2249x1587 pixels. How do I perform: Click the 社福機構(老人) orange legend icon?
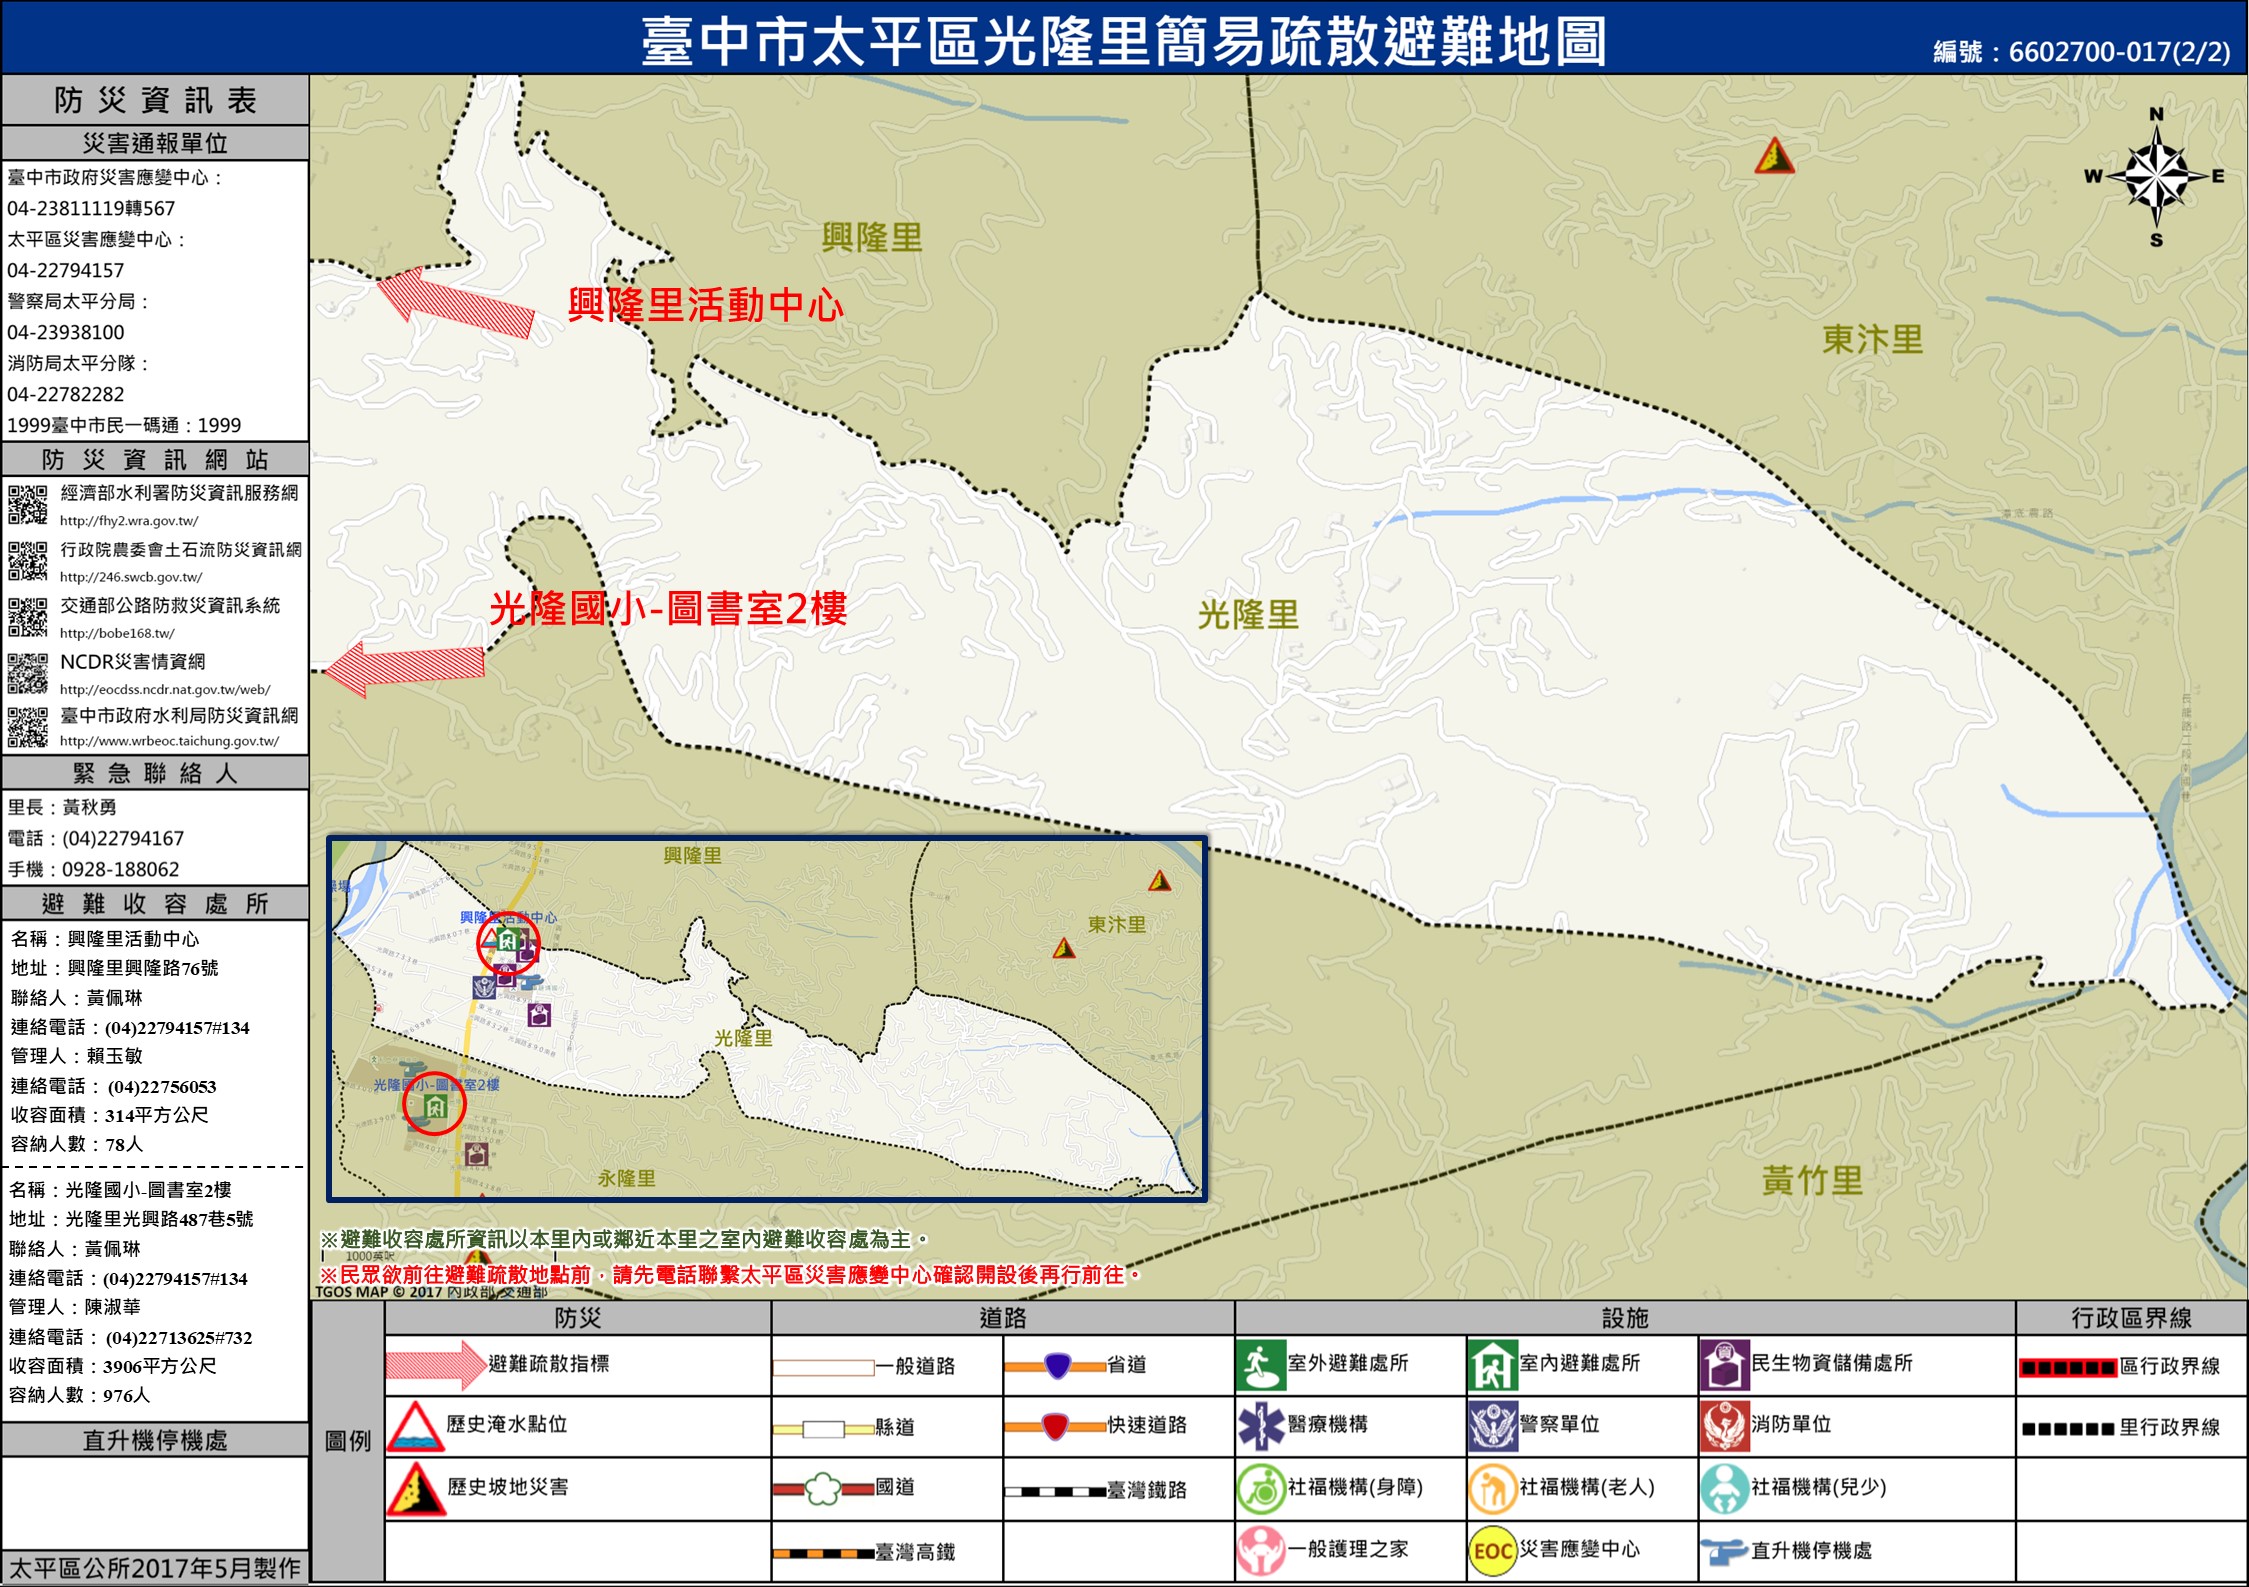click(x=1492, y=1489)
